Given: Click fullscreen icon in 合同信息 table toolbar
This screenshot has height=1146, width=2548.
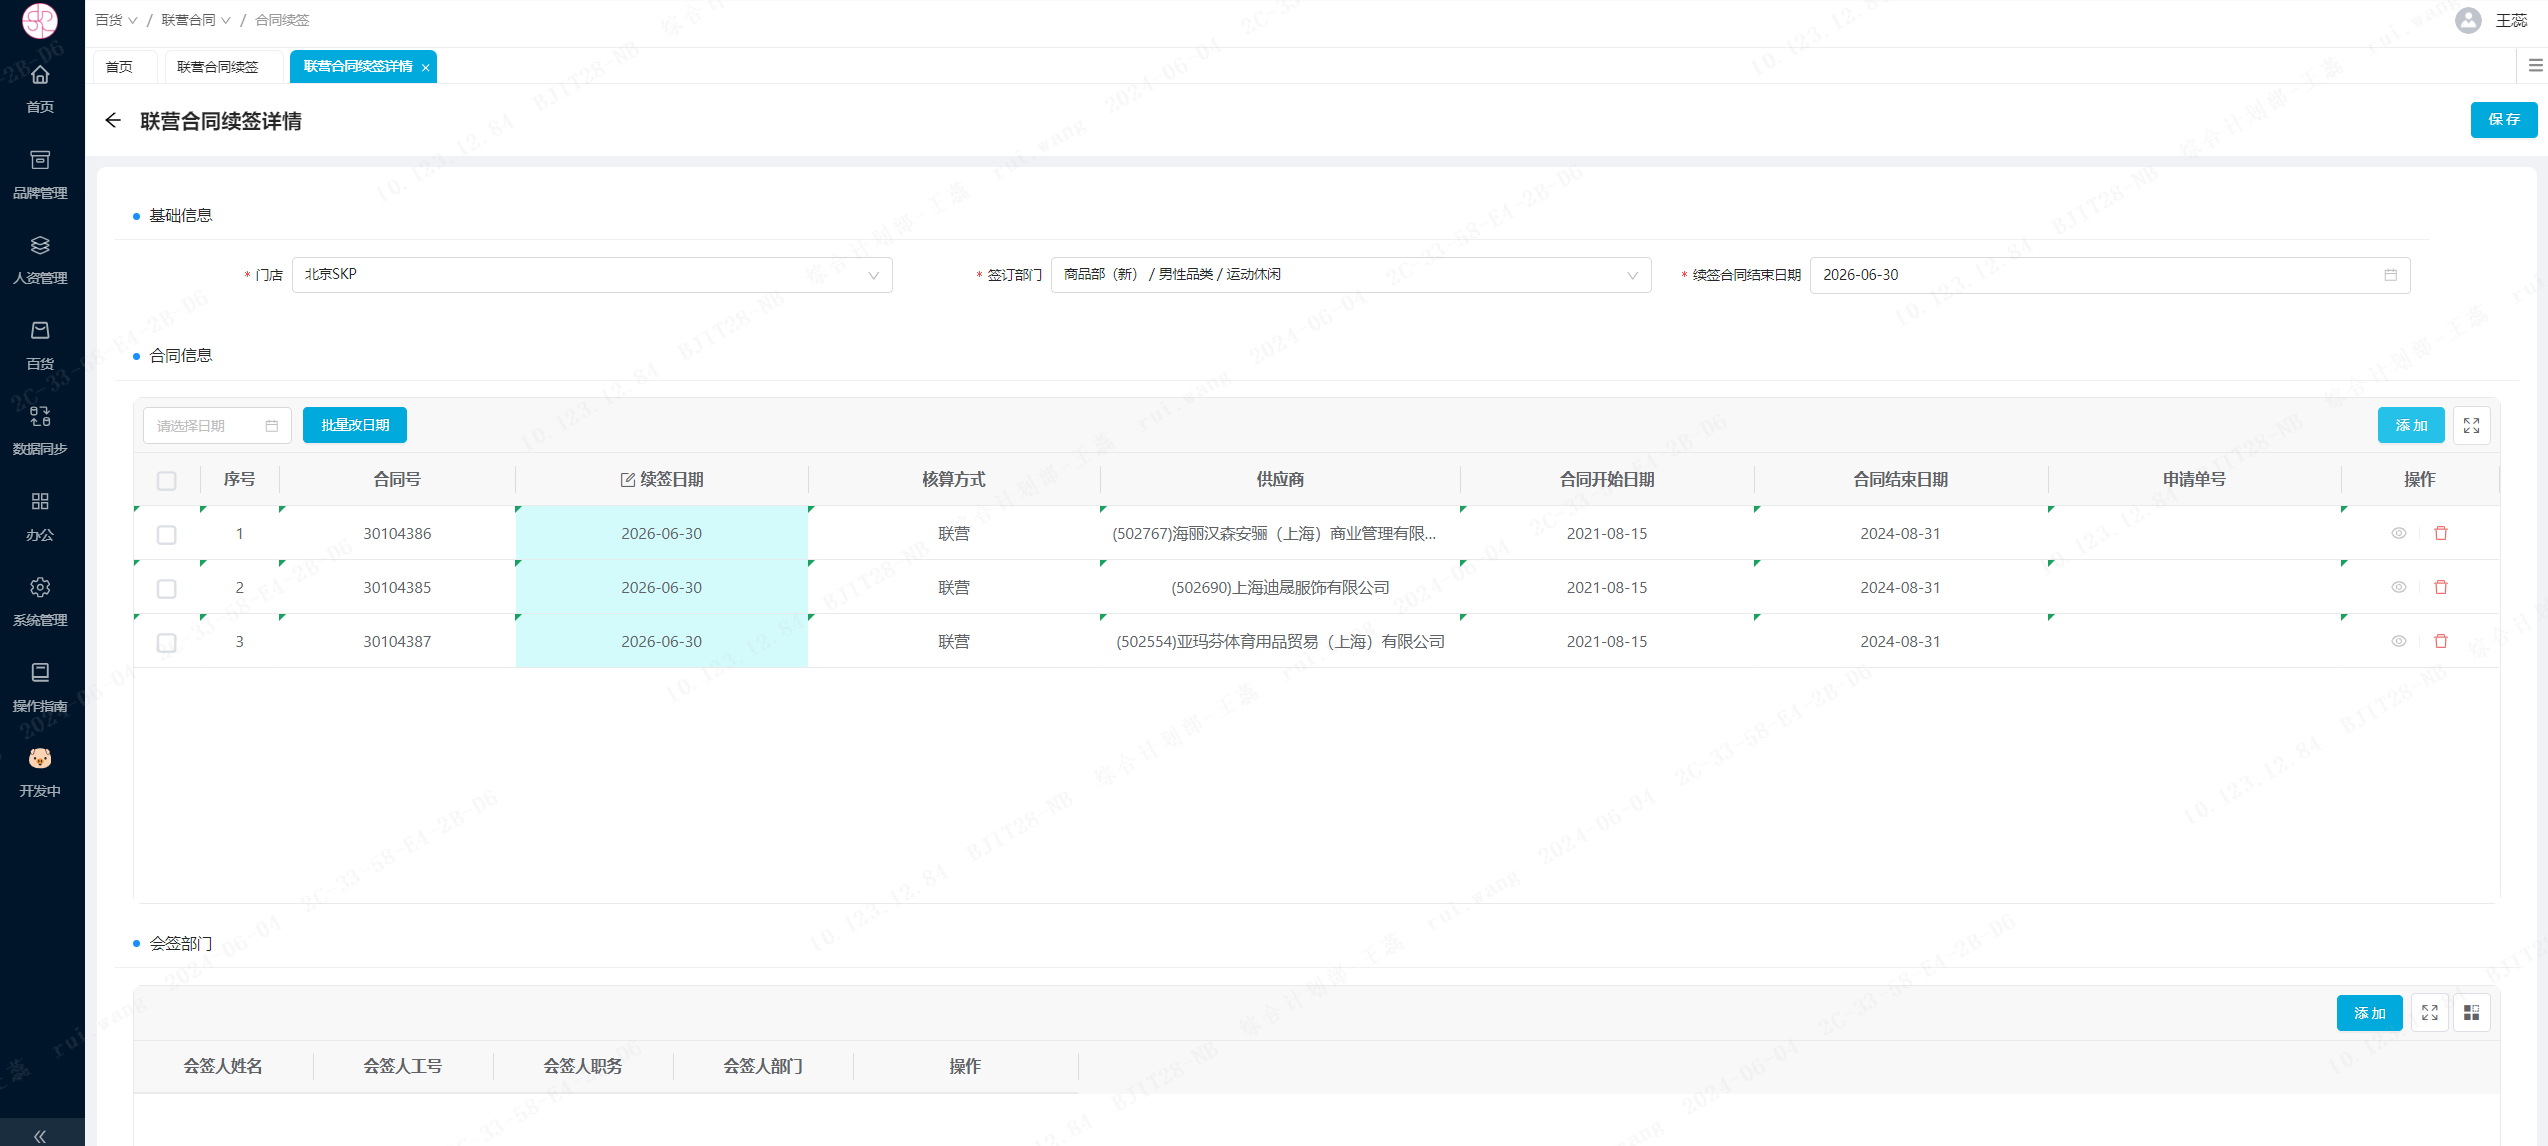Looking at the screenshot, I should coord(2471,426).
